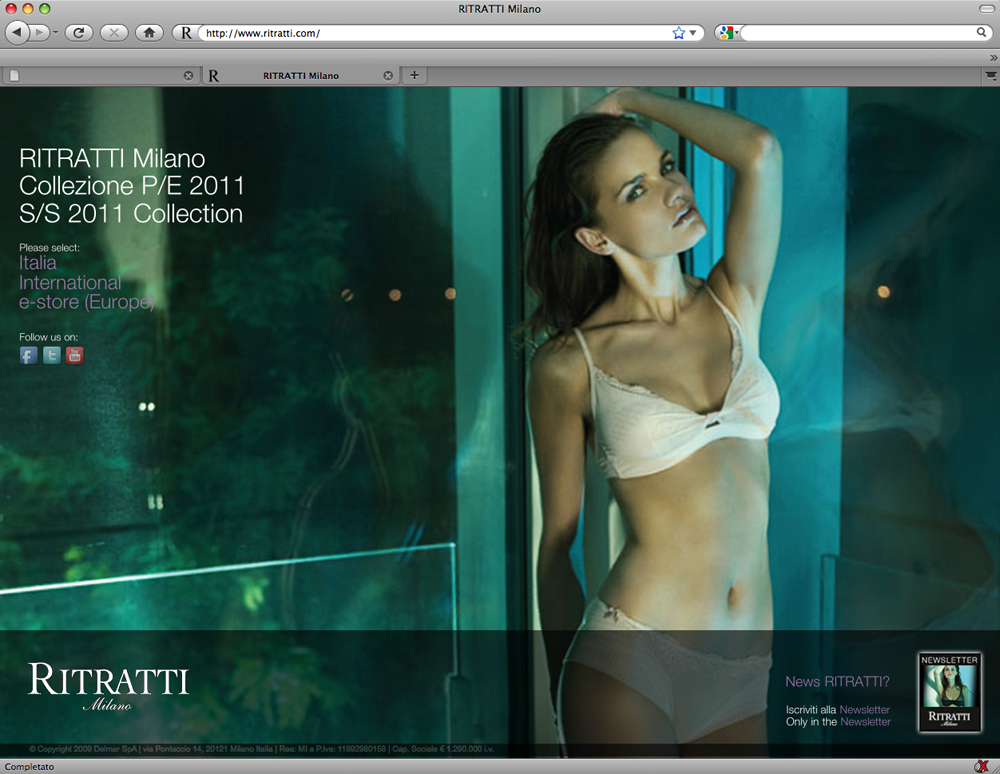Reload the page with the refresh icon

pyautogui.click(x=78, y=33)
